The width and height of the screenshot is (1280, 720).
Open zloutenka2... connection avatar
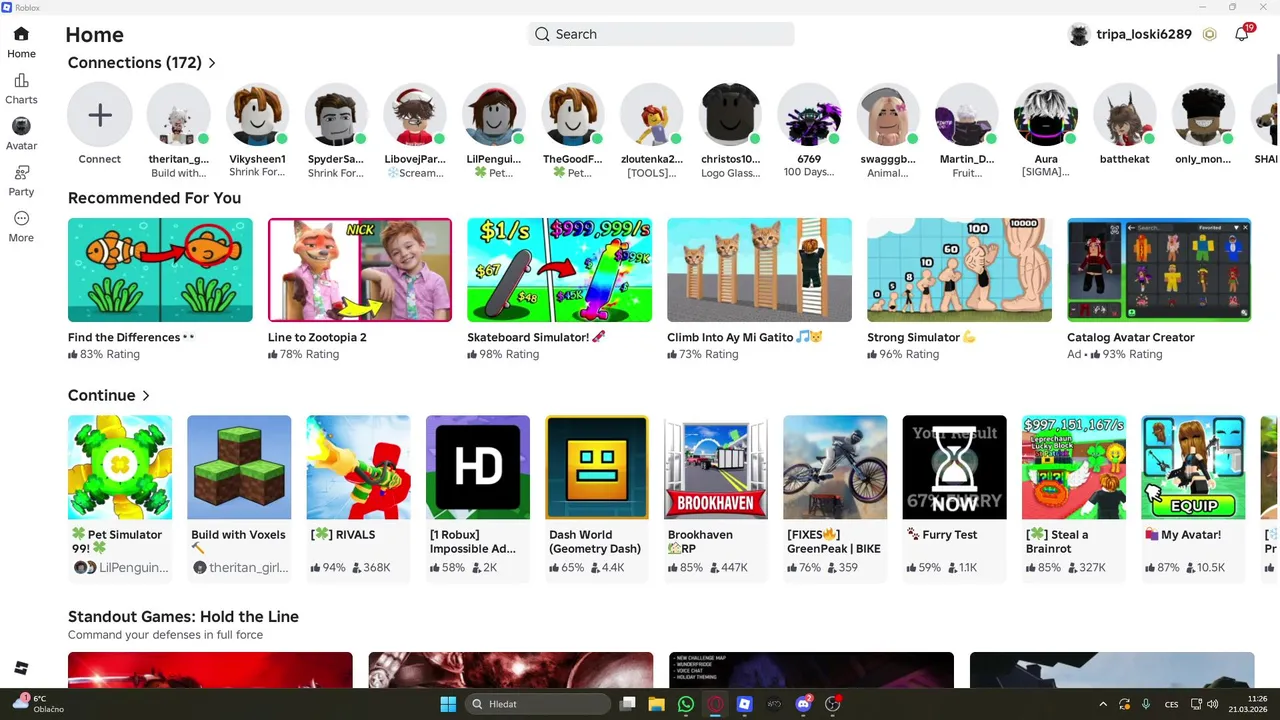point(652,114)
